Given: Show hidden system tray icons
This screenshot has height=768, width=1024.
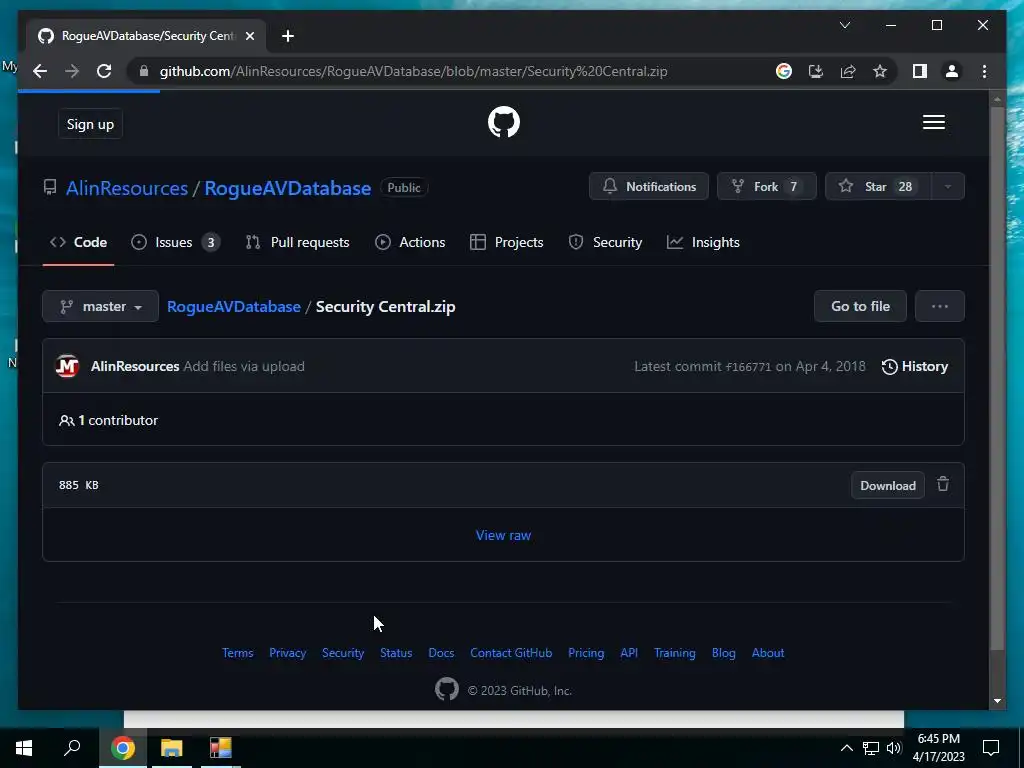Looking at the screenshot, I should pos(846,748).
